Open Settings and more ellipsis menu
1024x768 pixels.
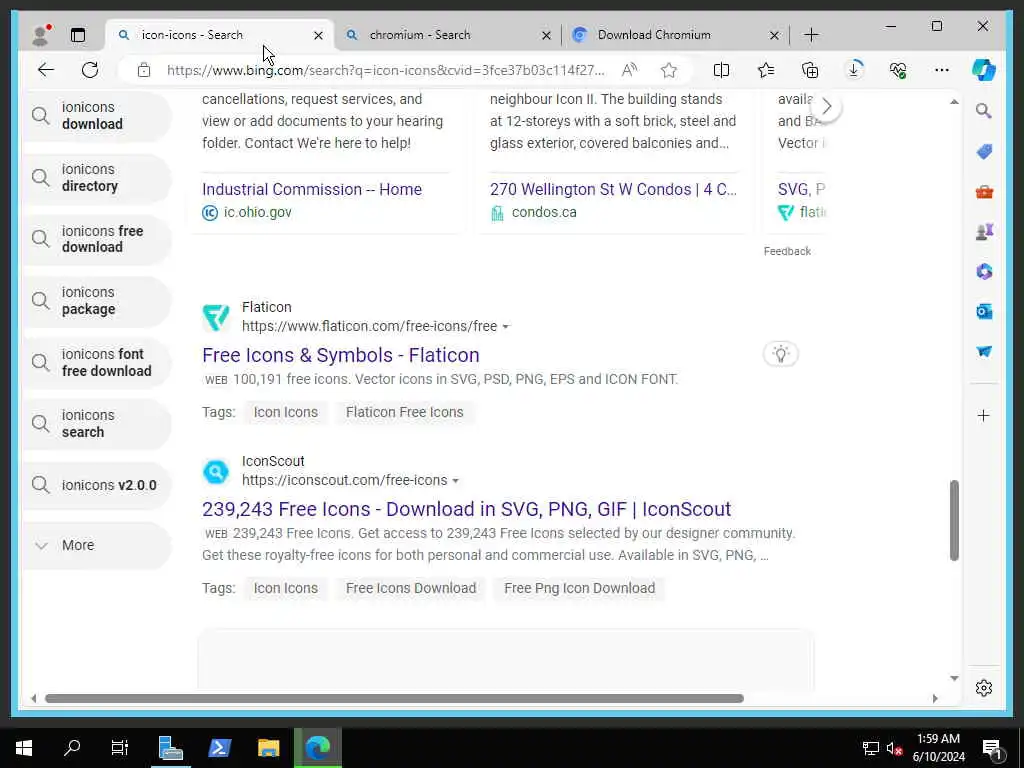click(942, 70)
